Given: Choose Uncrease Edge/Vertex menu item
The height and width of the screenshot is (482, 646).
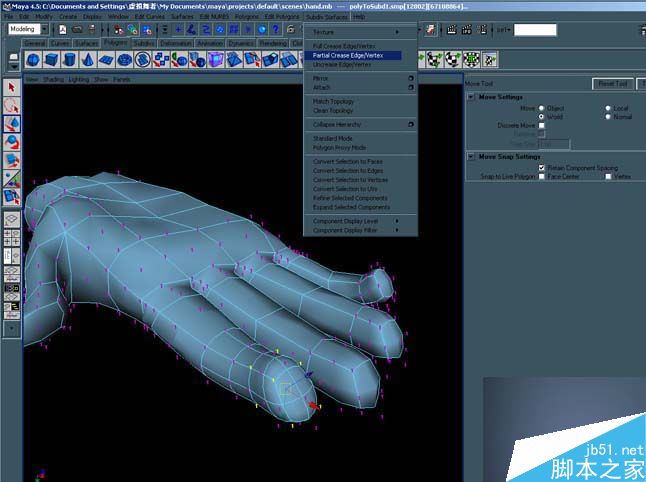Looking at the screenshot, I should tap(342, 65).
